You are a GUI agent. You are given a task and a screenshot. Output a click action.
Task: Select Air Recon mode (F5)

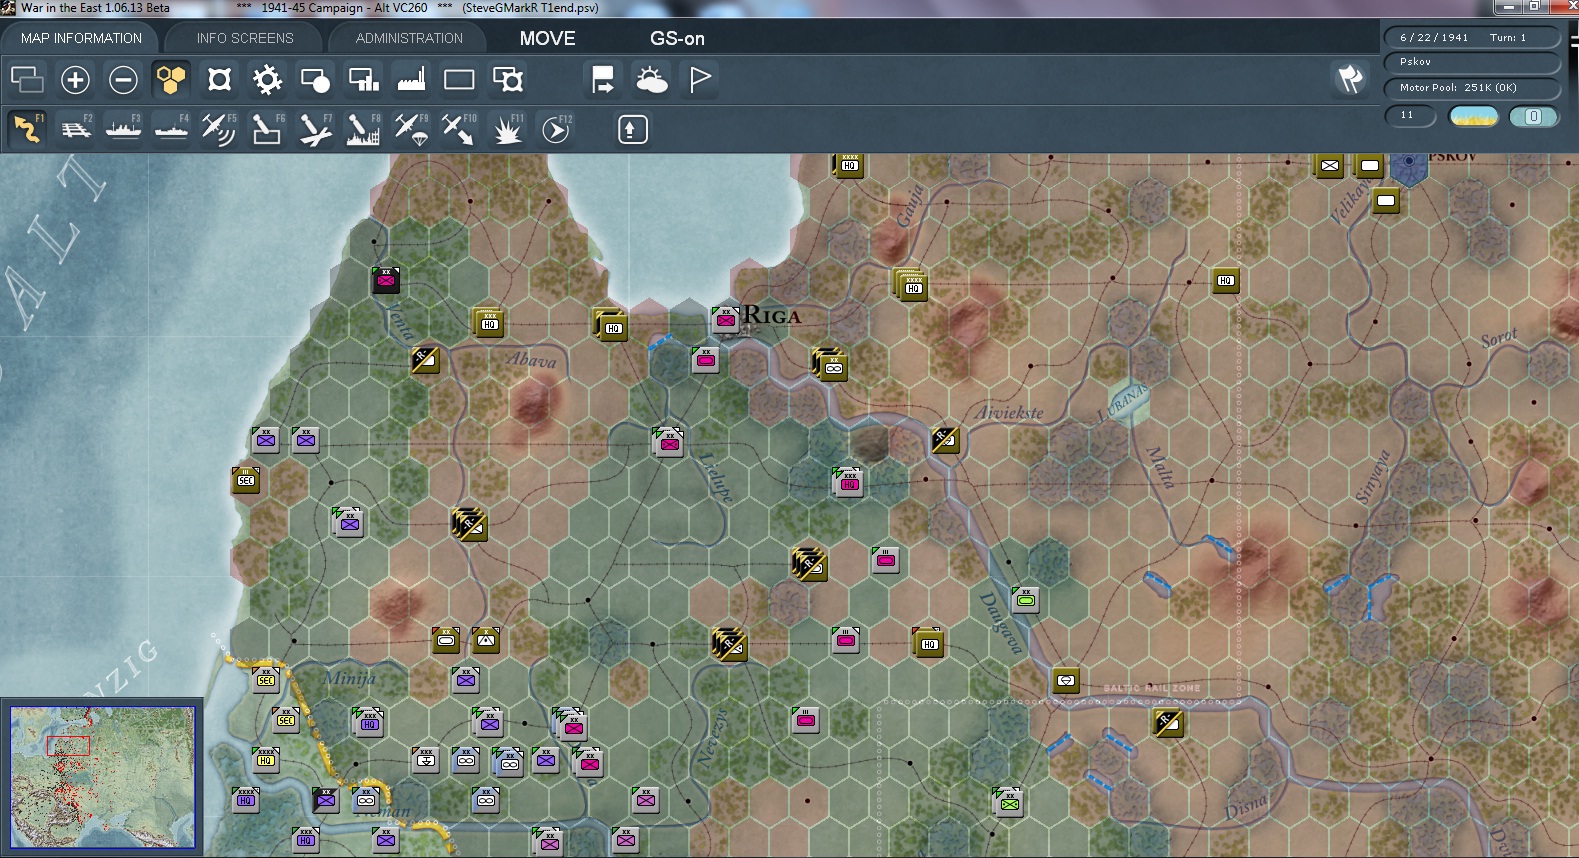point(219,129)
